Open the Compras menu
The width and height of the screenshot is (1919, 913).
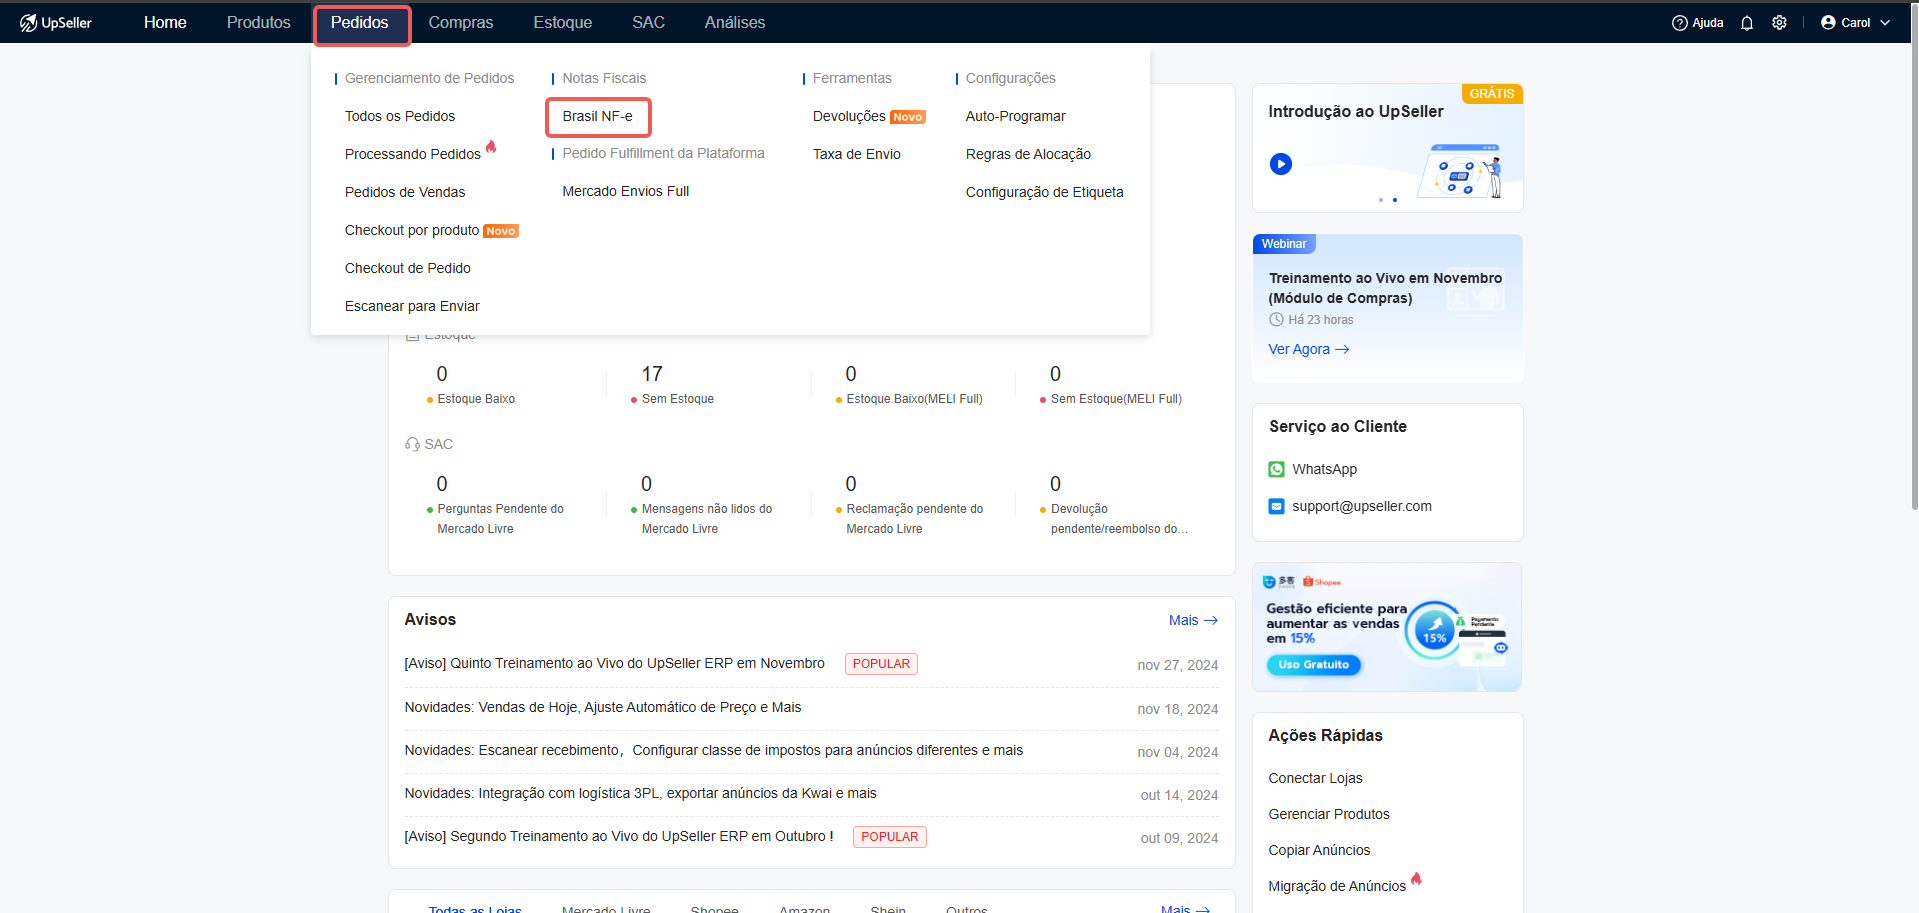coord(461,22)
